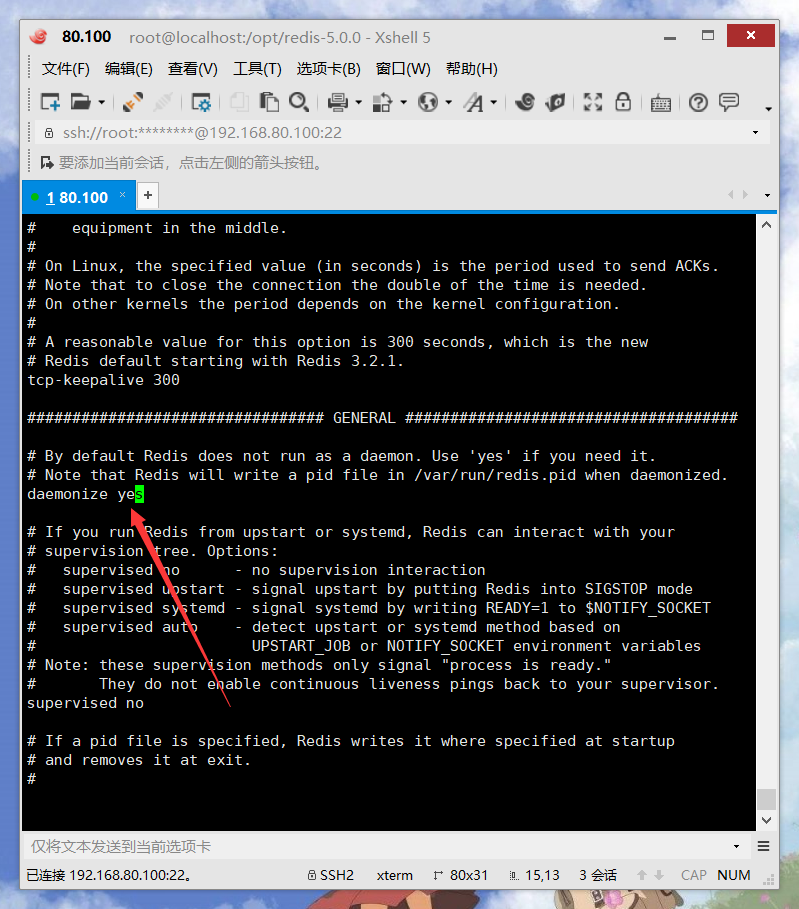Click the Font toolbar icon
Screen dimensions: 799x909
(473, 102)
